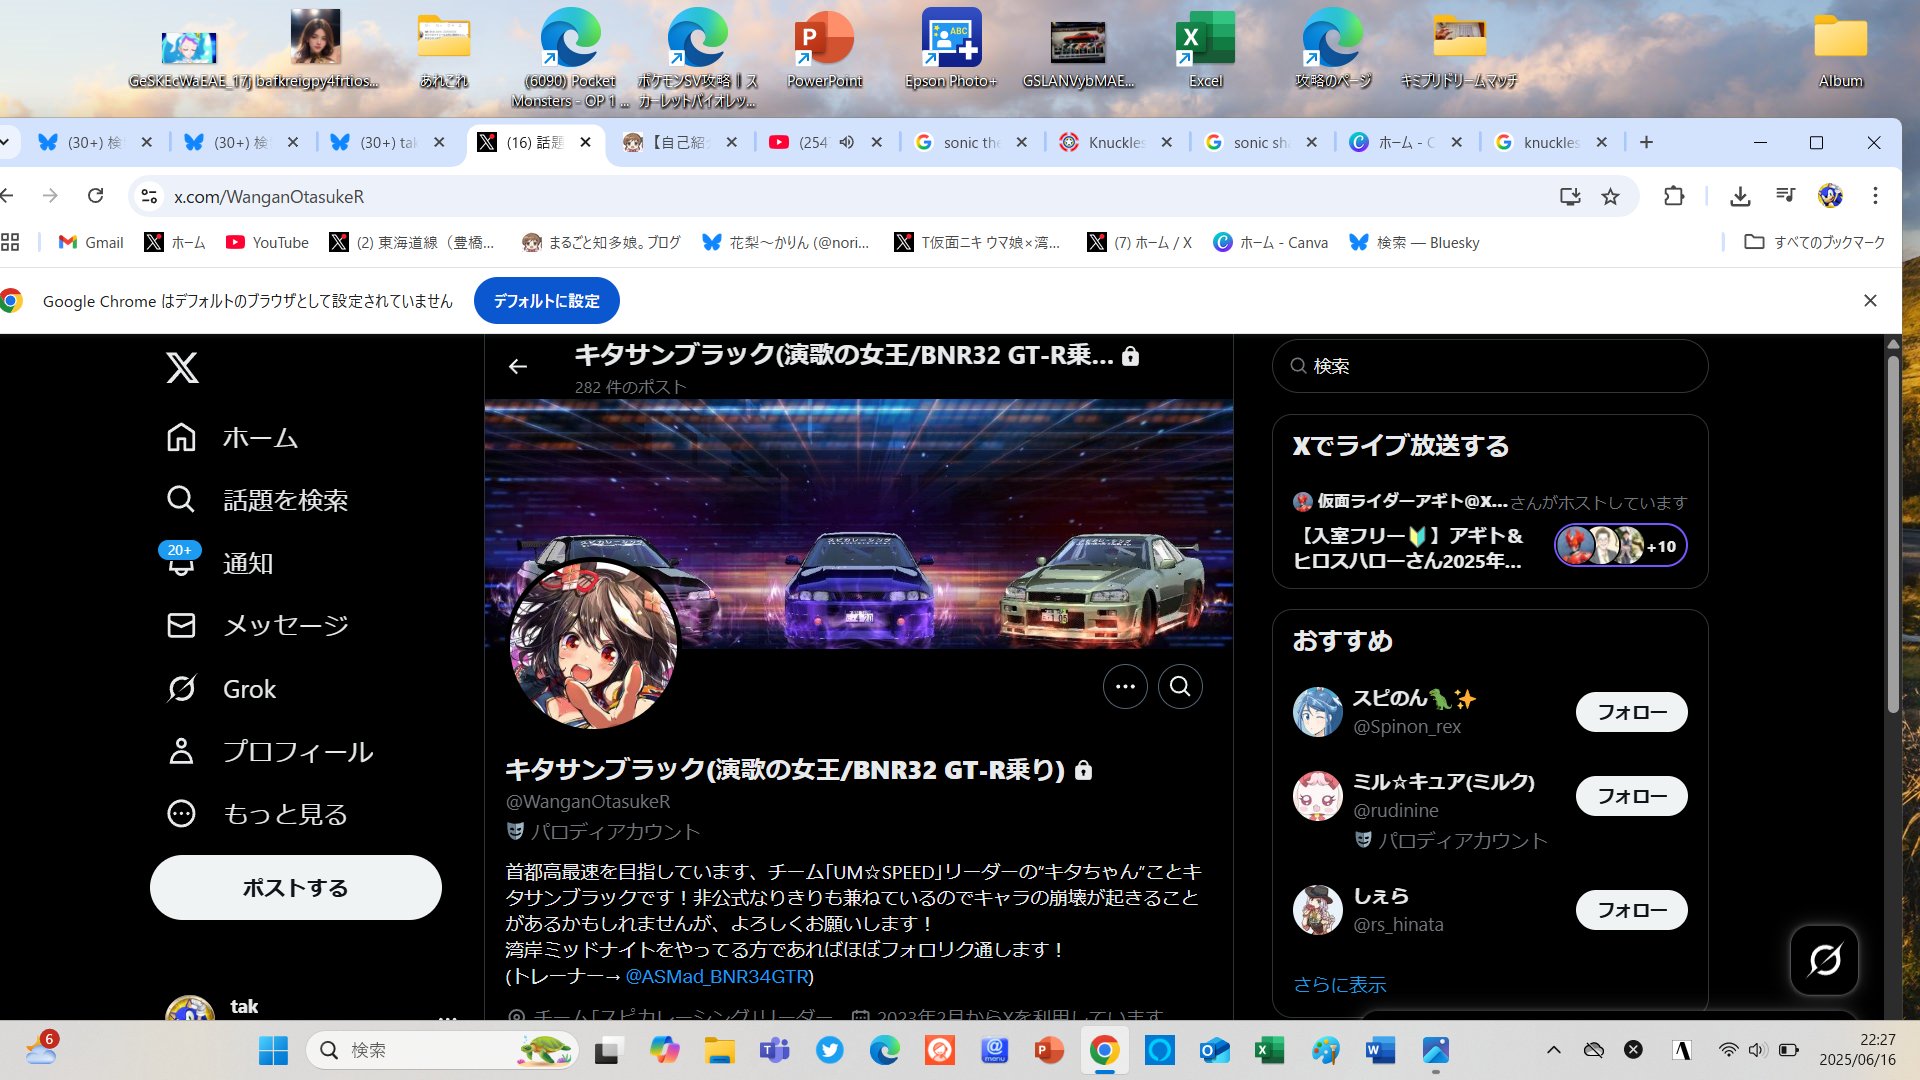The width and height of the screenshot is (1920, 1080).
Task: Show hidden system tray icons
Action: click(1553, 1050)
